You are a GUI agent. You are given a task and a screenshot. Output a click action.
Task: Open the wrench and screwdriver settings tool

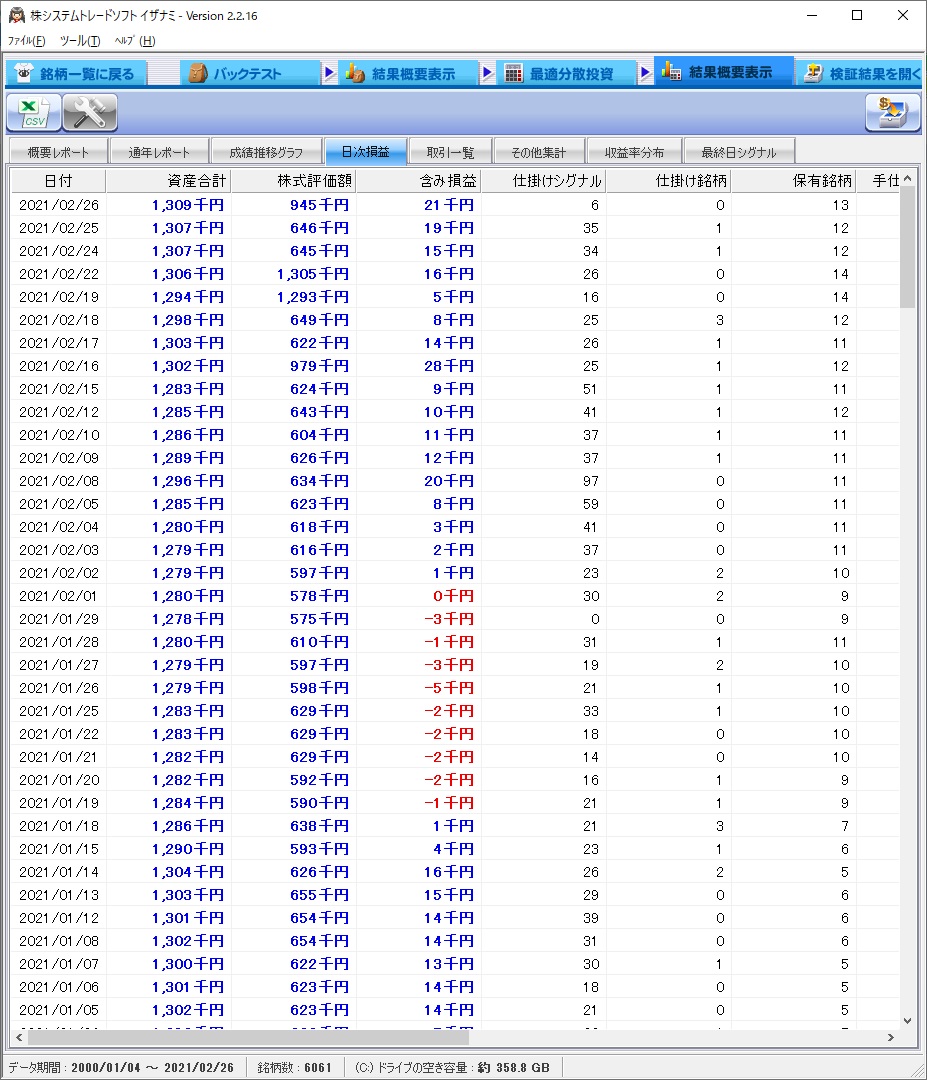click(90, 113)
